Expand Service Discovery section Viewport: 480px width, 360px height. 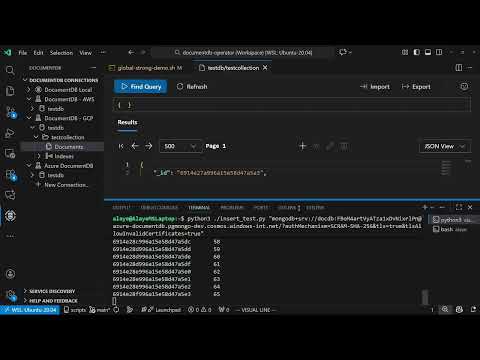pyautogui.click(x=50, y=291)
